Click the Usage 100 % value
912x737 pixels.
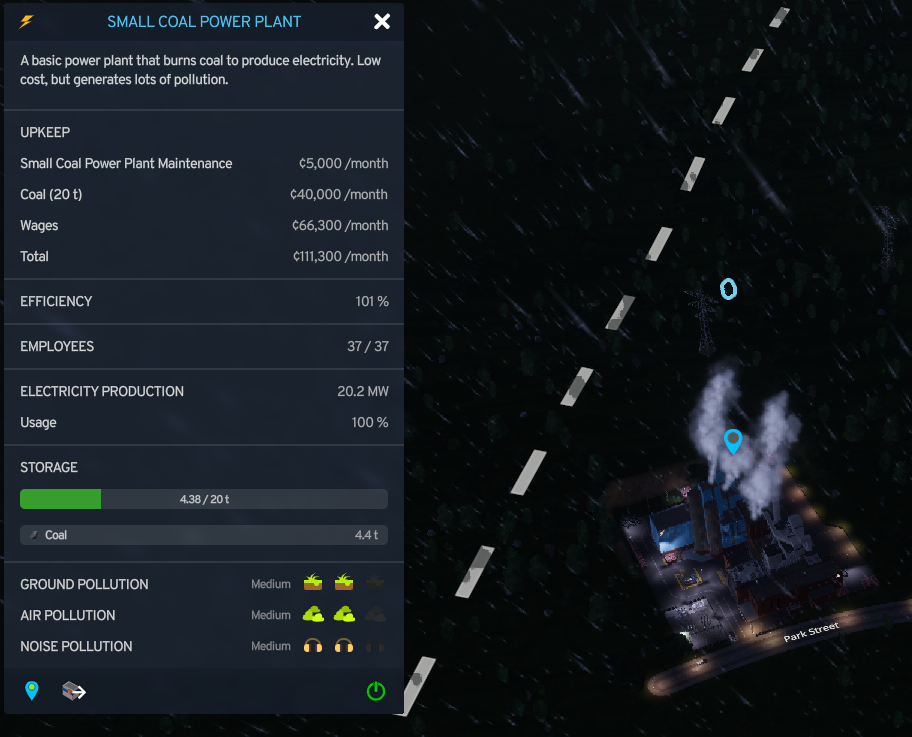(x=370, y=422)
